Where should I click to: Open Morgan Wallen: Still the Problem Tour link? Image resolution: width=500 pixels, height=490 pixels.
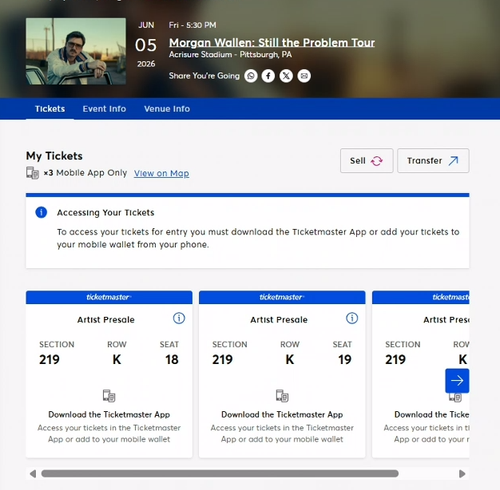point(272,43)
